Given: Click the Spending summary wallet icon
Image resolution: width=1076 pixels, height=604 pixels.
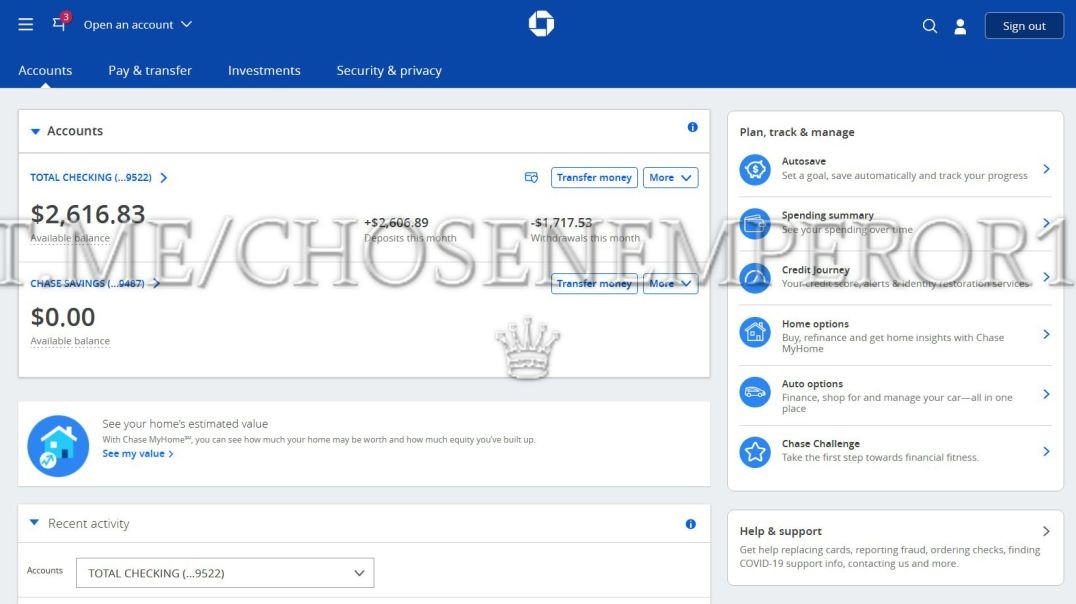Looking at the screenshot, I should (x=755, y=223).
